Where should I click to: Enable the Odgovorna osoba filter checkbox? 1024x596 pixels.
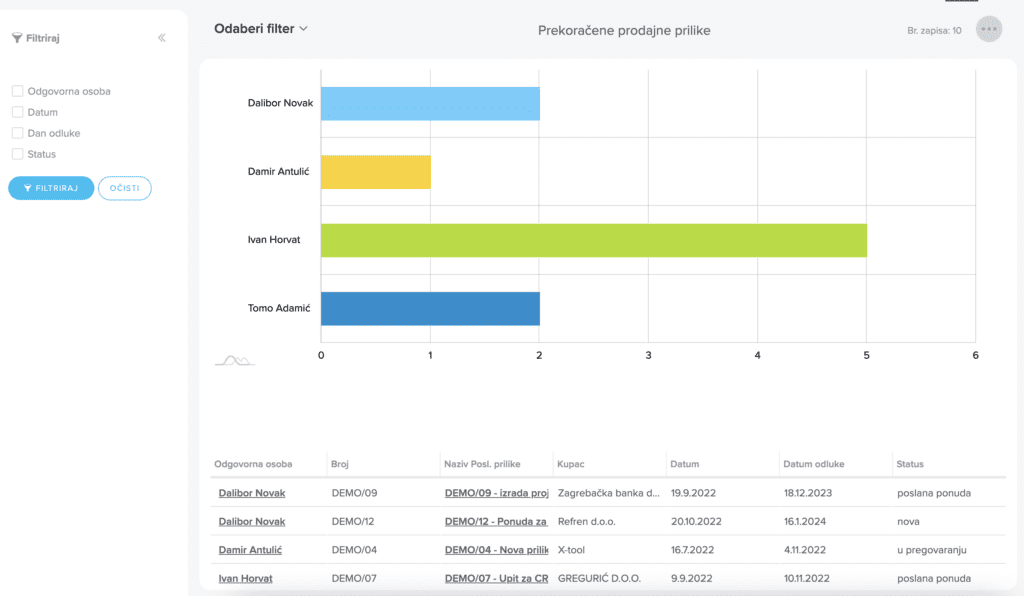click(x=18, y=91)
